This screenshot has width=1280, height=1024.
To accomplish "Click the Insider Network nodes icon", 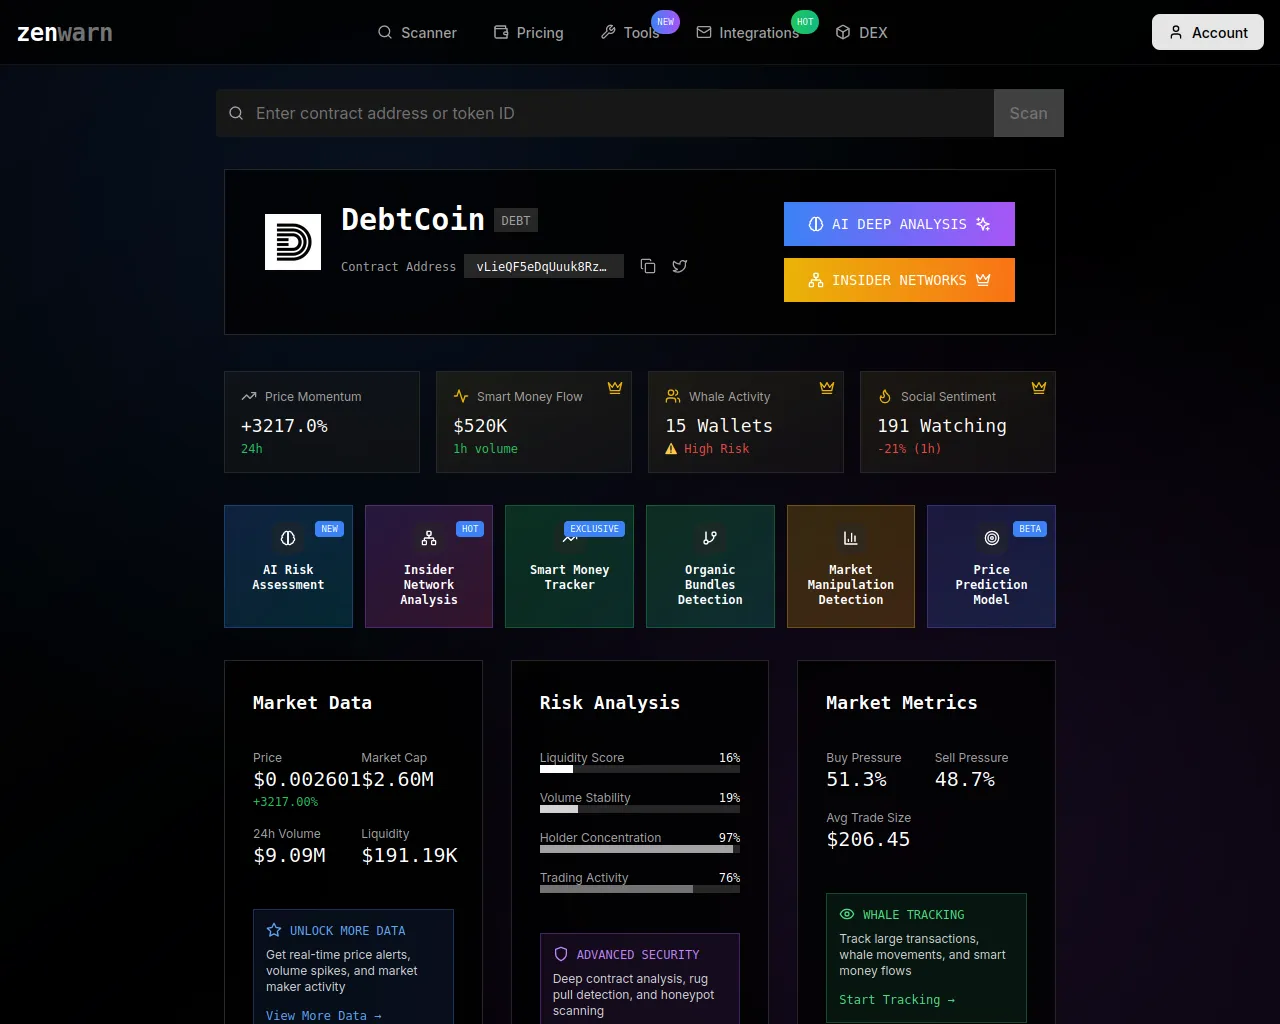I will [429, 538].
